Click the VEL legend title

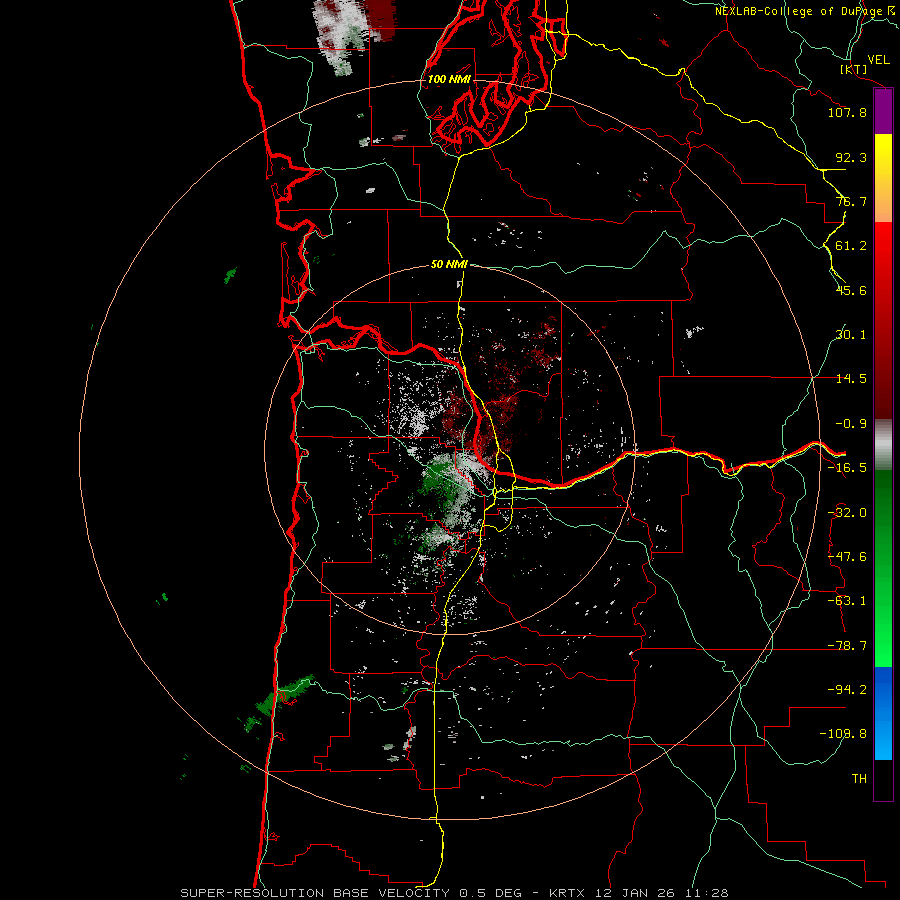pos(878,60)
